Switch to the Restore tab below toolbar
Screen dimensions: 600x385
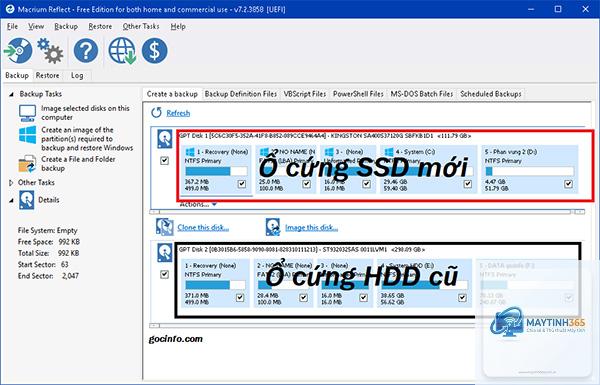(x=47, y=75)
